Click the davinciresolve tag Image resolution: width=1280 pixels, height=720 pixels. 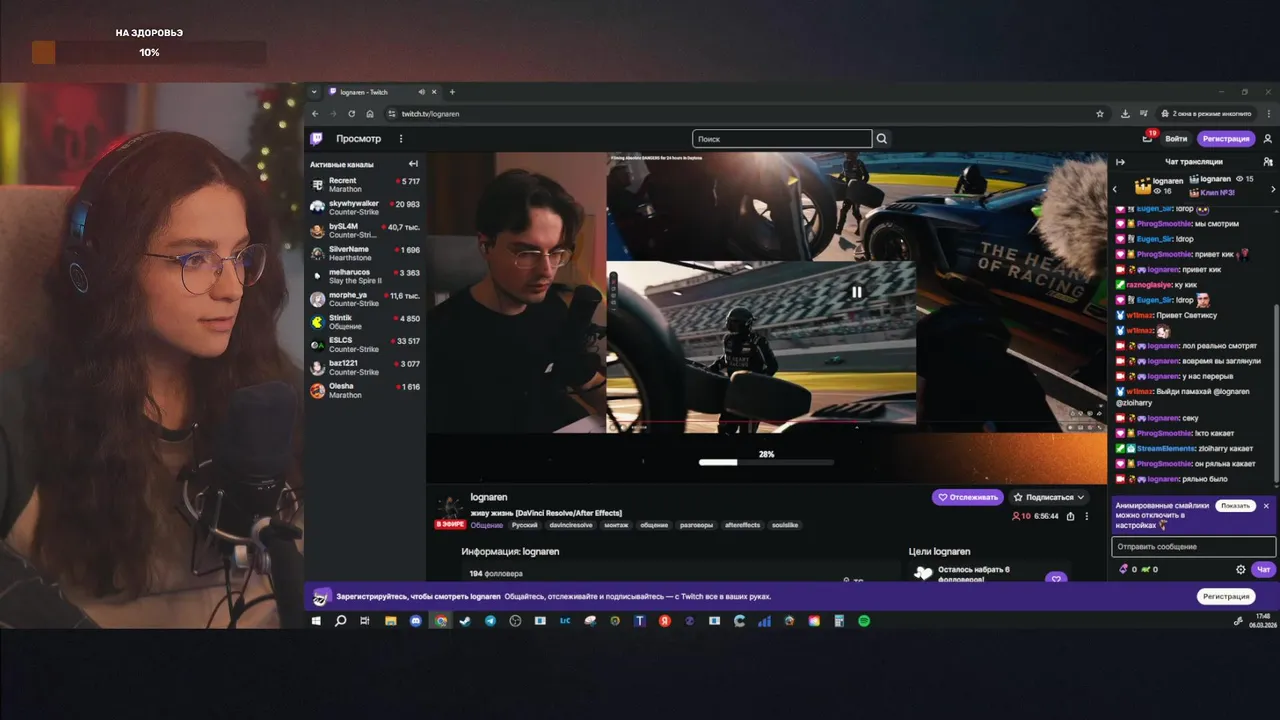point(571,525)
